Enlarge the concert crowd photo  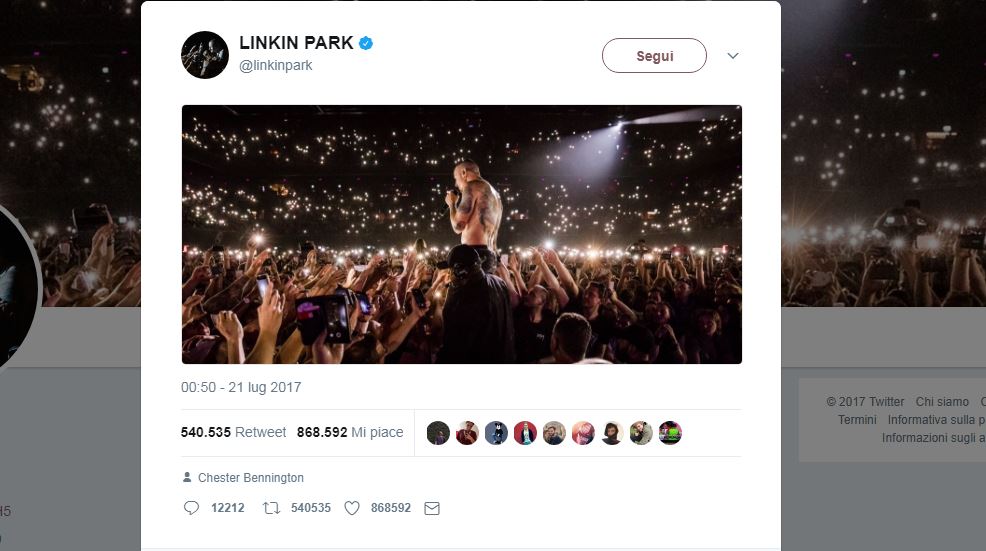[x=461, y=234]
